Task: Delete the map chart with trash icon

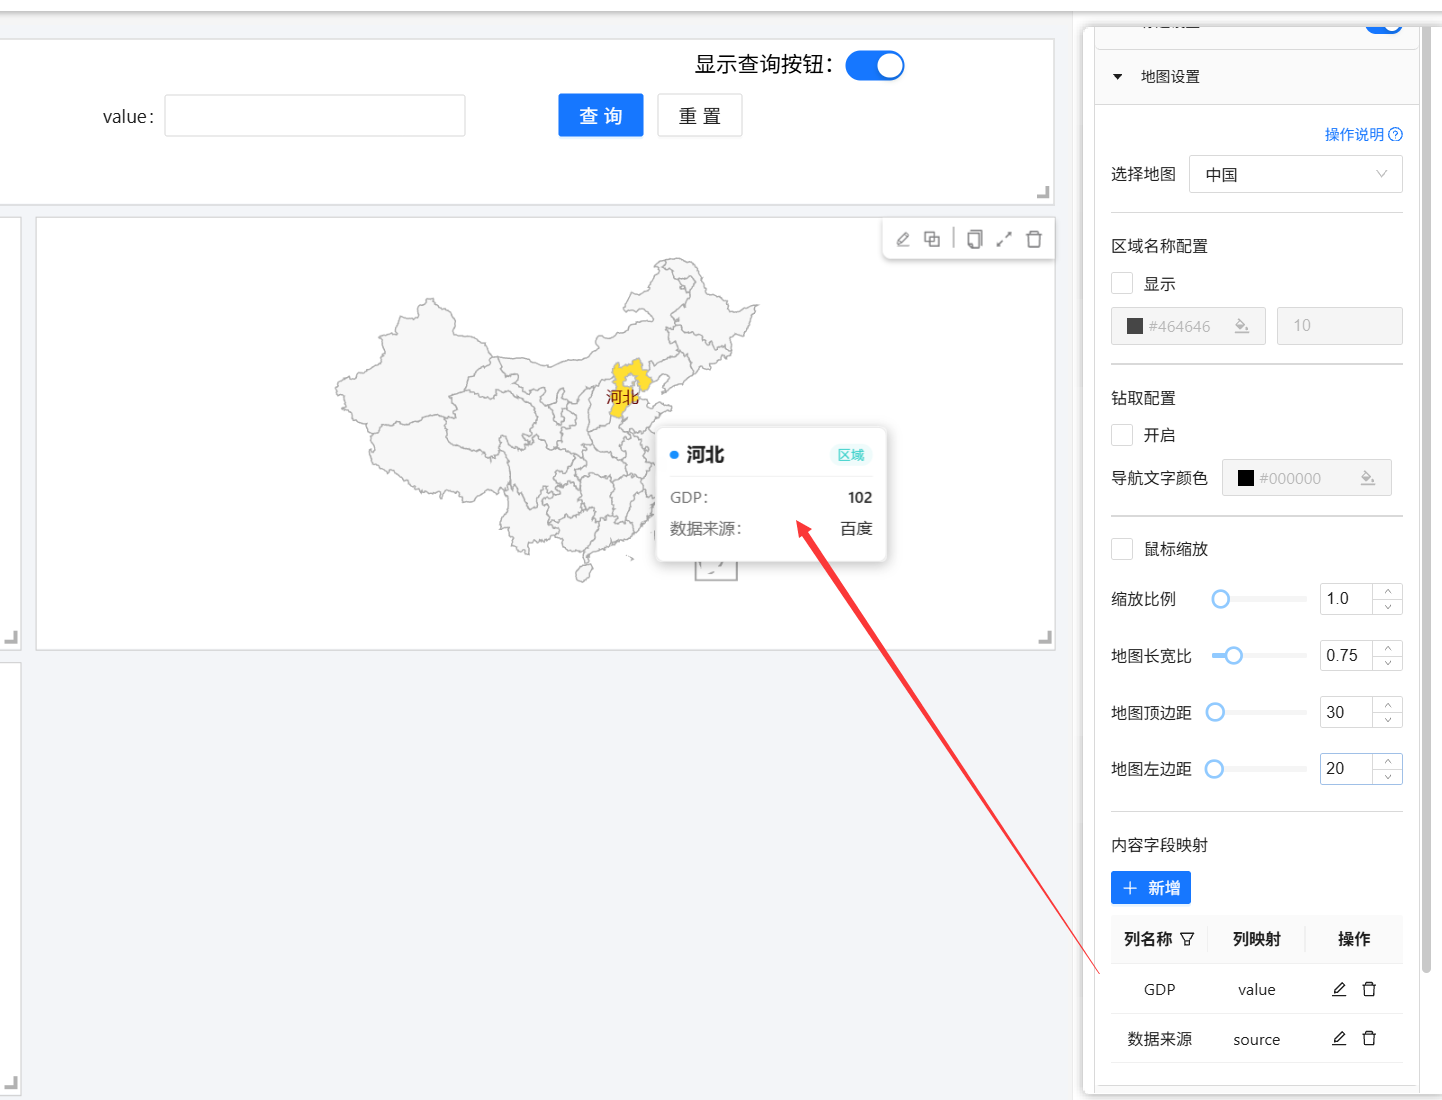Action: pos(1034,239)
